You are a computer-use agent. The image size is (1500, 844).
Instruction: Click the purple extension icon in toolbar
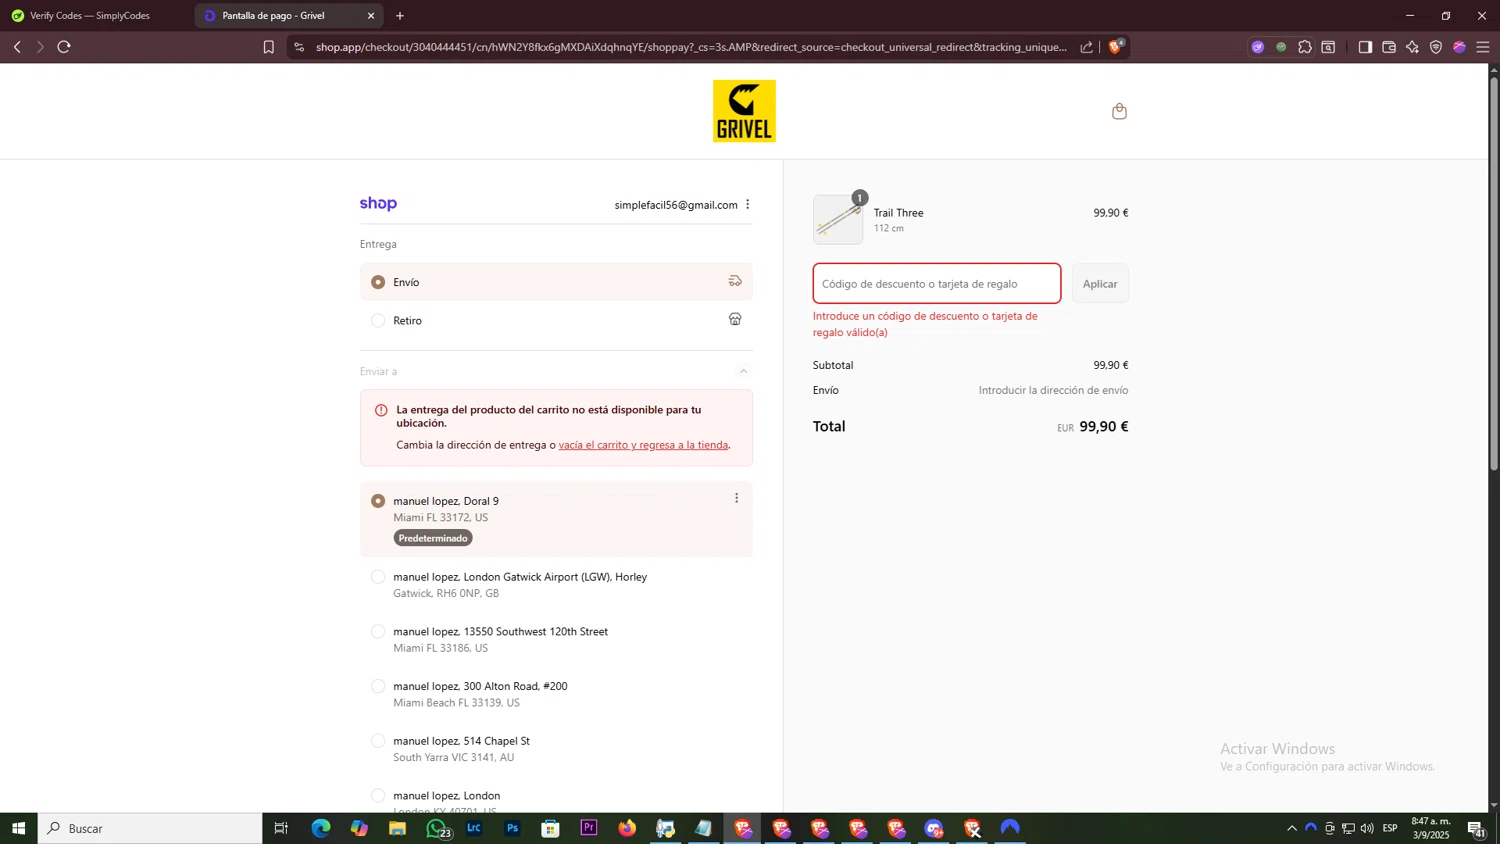pyautogui.click(x=1258, y=47)
